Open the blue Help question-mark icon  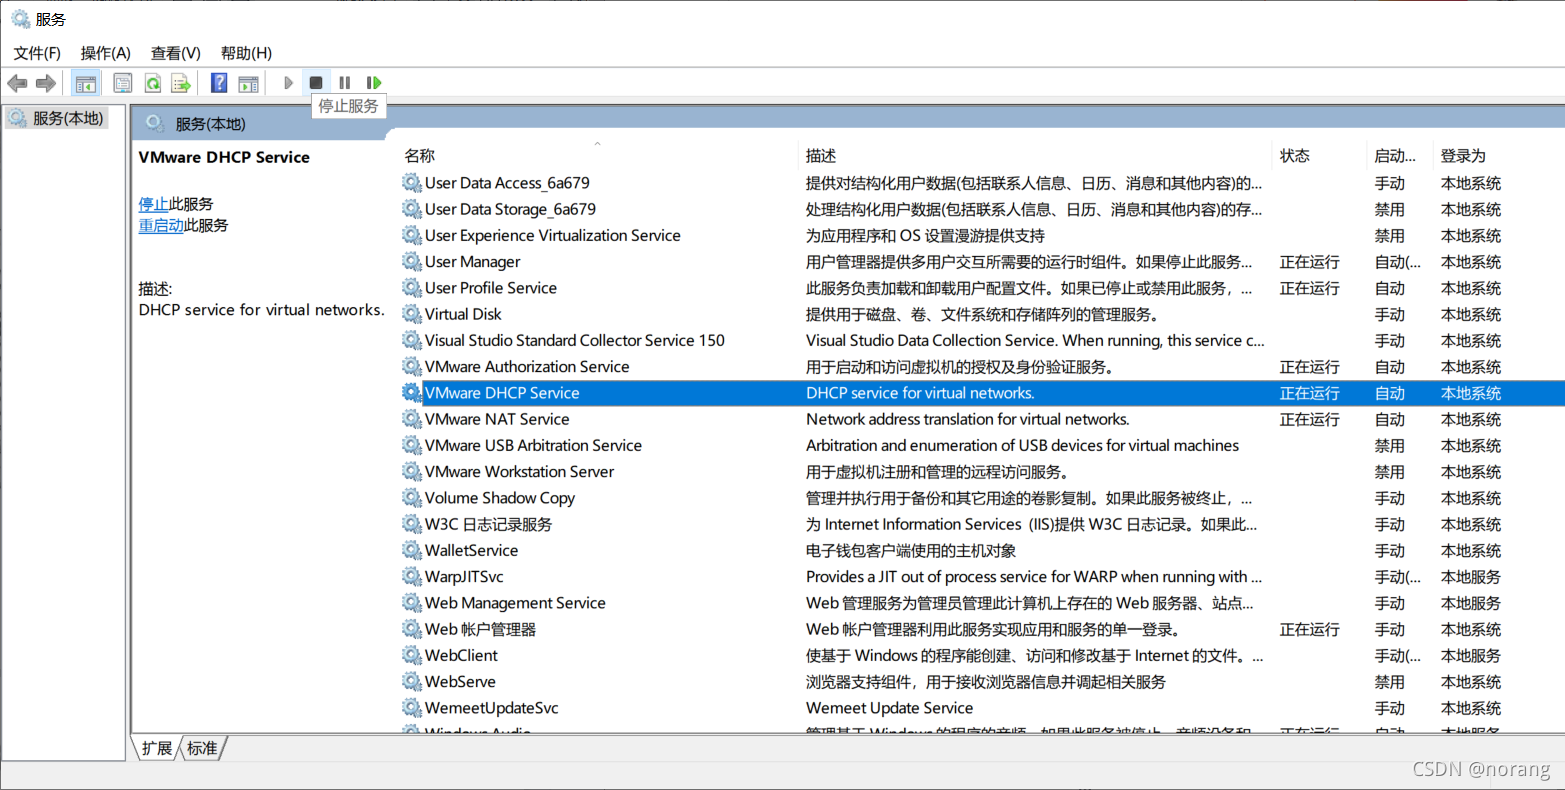tap(219, 83)
